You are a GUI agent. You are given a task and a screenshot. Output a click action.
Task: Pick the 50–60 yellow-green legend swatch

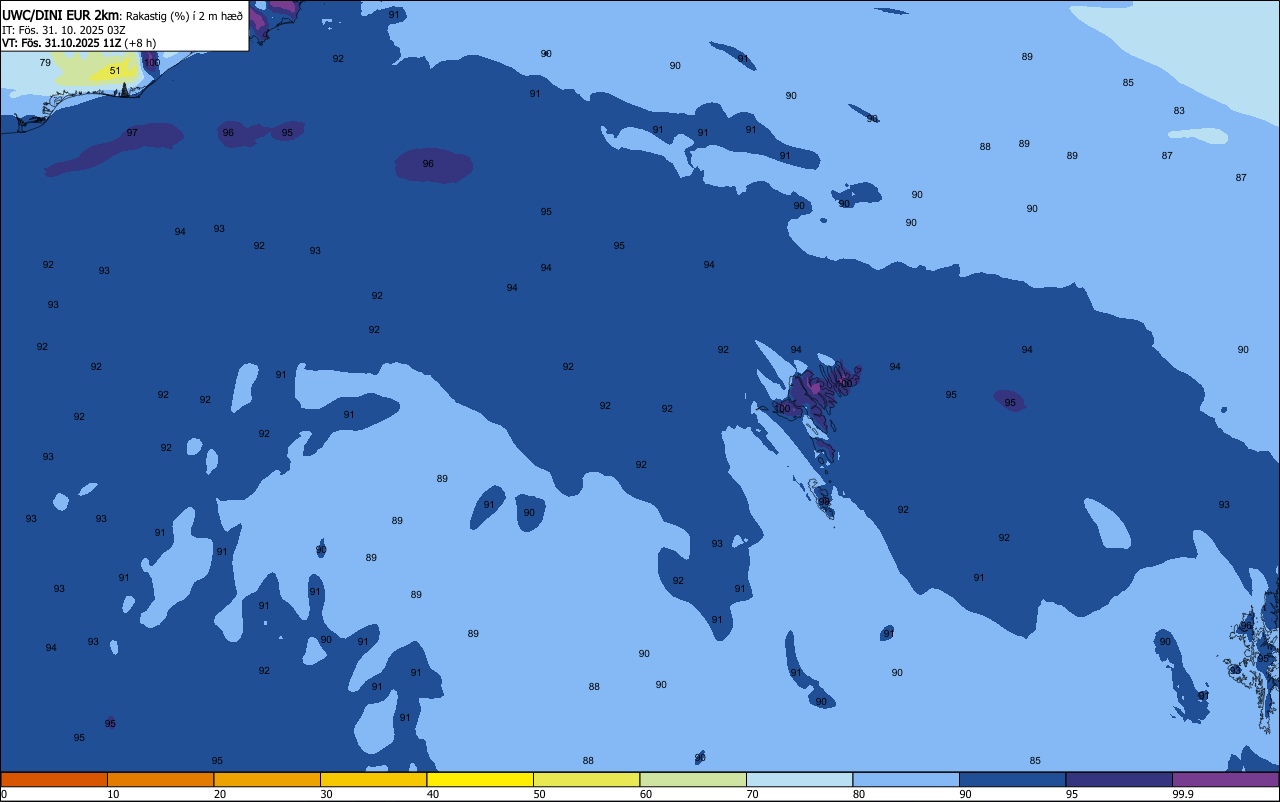click(x=586, y=779)
